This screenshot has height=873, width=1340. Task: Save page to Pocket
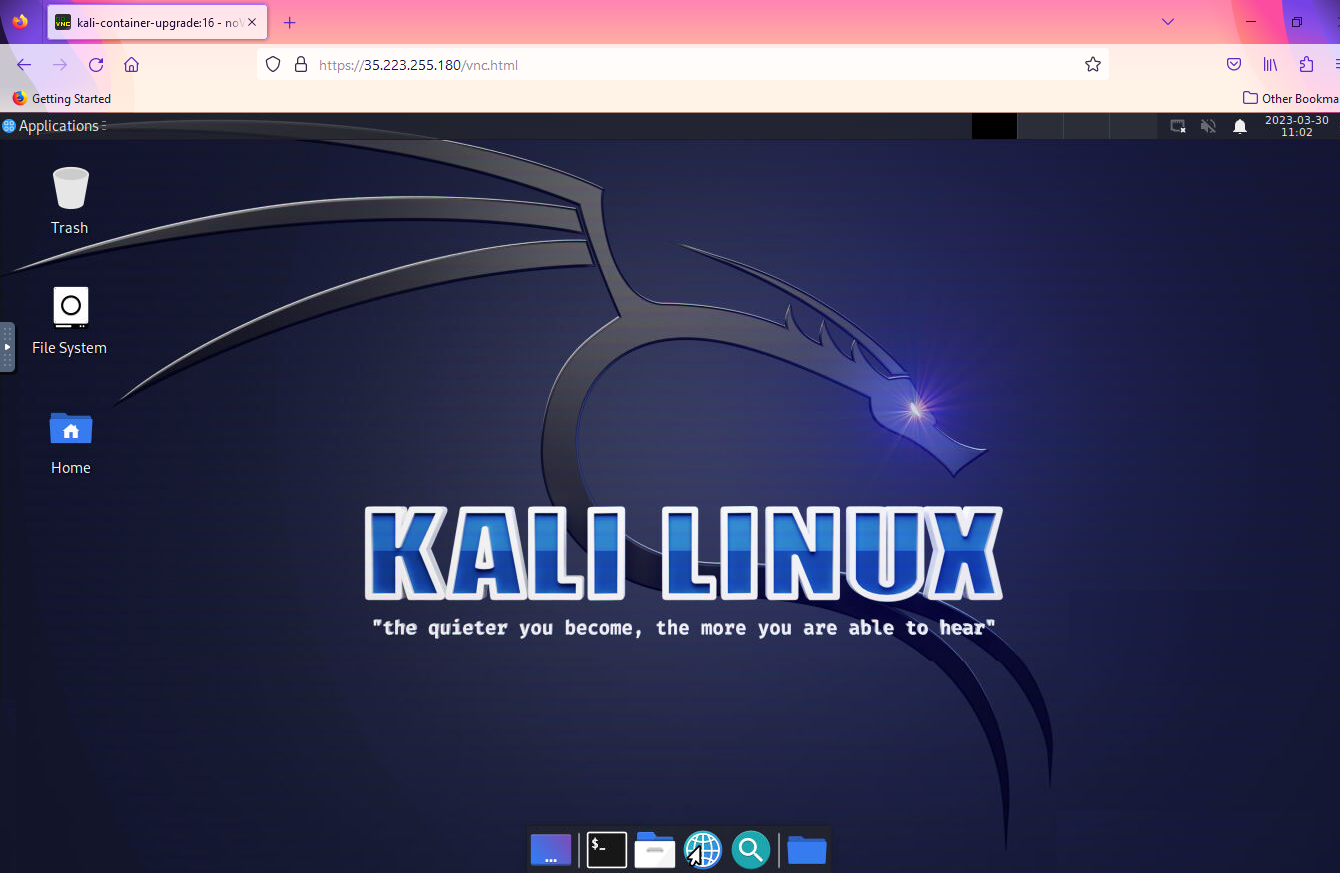point(1234,65)
